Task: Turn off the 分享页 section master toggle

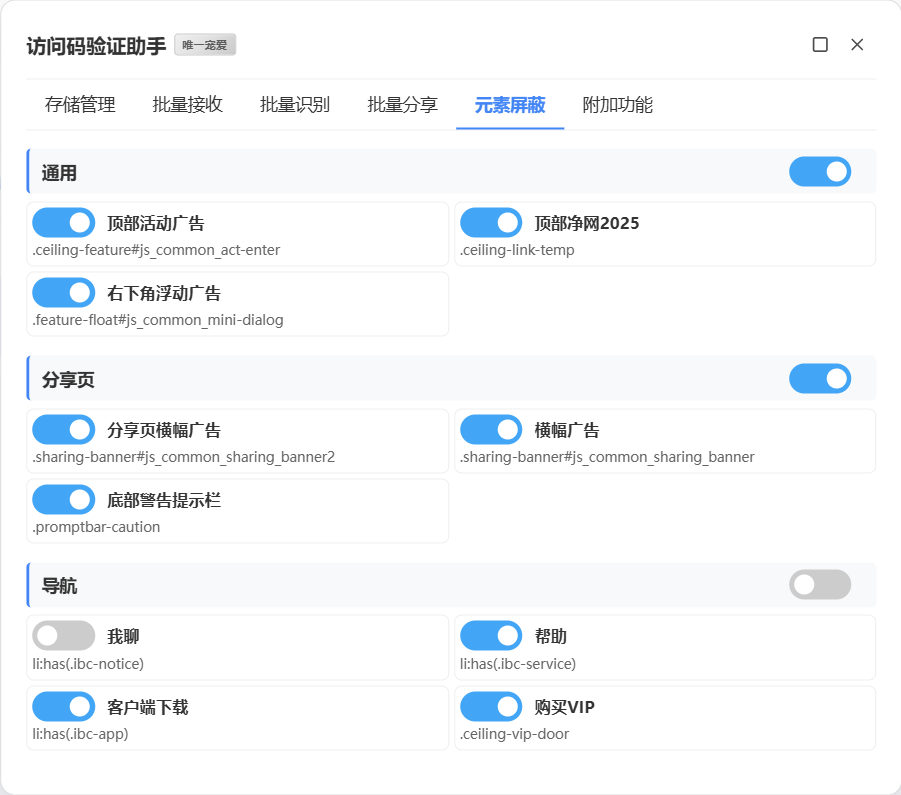Action: (x=820, y=379)
